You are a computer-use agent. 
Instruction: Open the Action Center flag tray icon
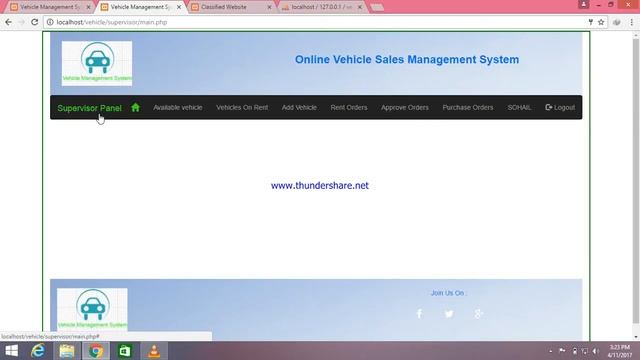pos(562,351)
